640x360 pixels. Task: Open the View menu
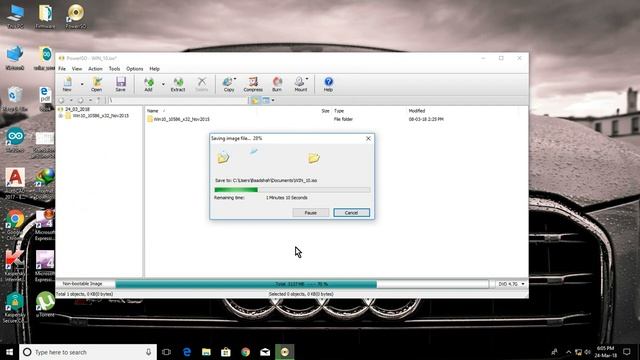[x=77, y=69]
